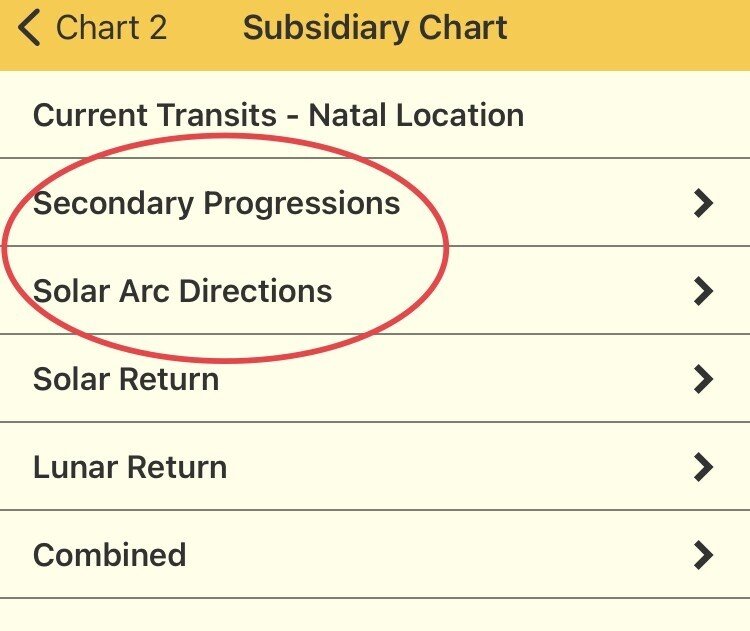Choose the Solar Arc Directions label
750x631 pixels.
coord(182,291)
